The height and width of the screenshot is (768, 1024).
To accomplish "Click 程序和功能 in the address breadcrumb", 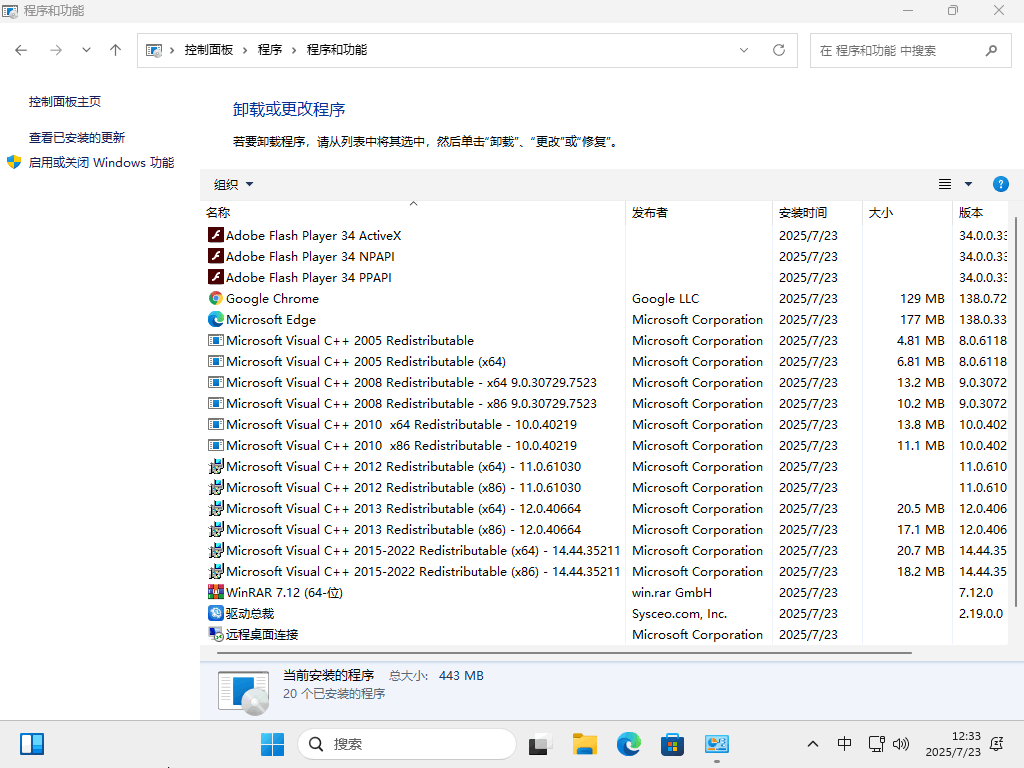I will pos(337,50).
